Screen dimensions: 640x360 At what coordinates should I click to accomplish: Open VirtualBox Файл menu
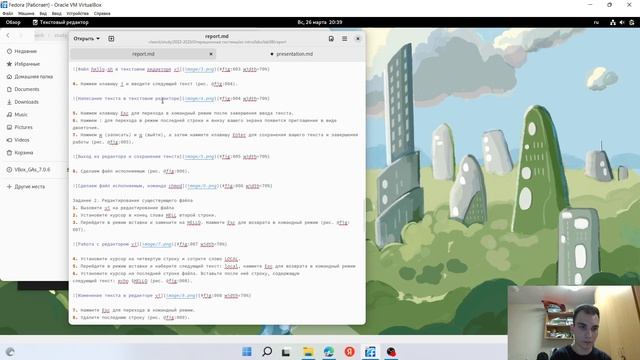(7, 13)
